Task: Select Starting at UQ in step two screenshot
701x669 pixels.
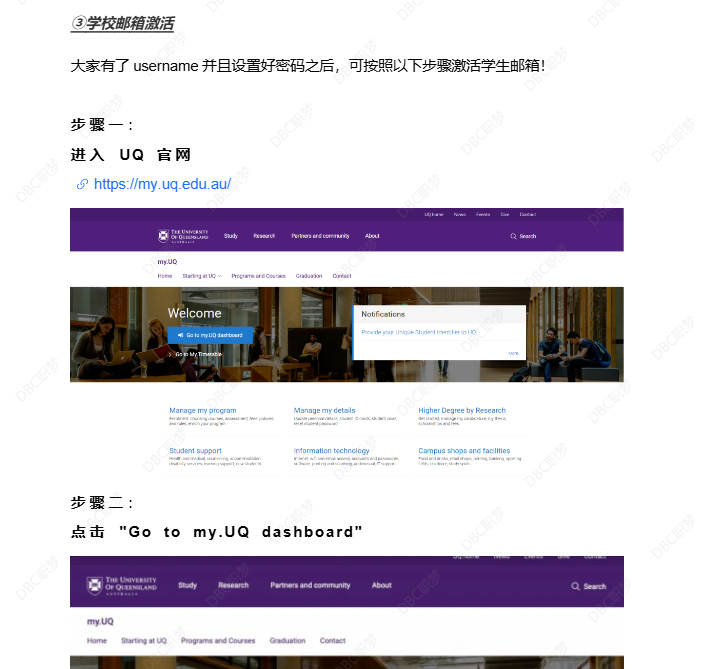Action: [x=144, y=641]
